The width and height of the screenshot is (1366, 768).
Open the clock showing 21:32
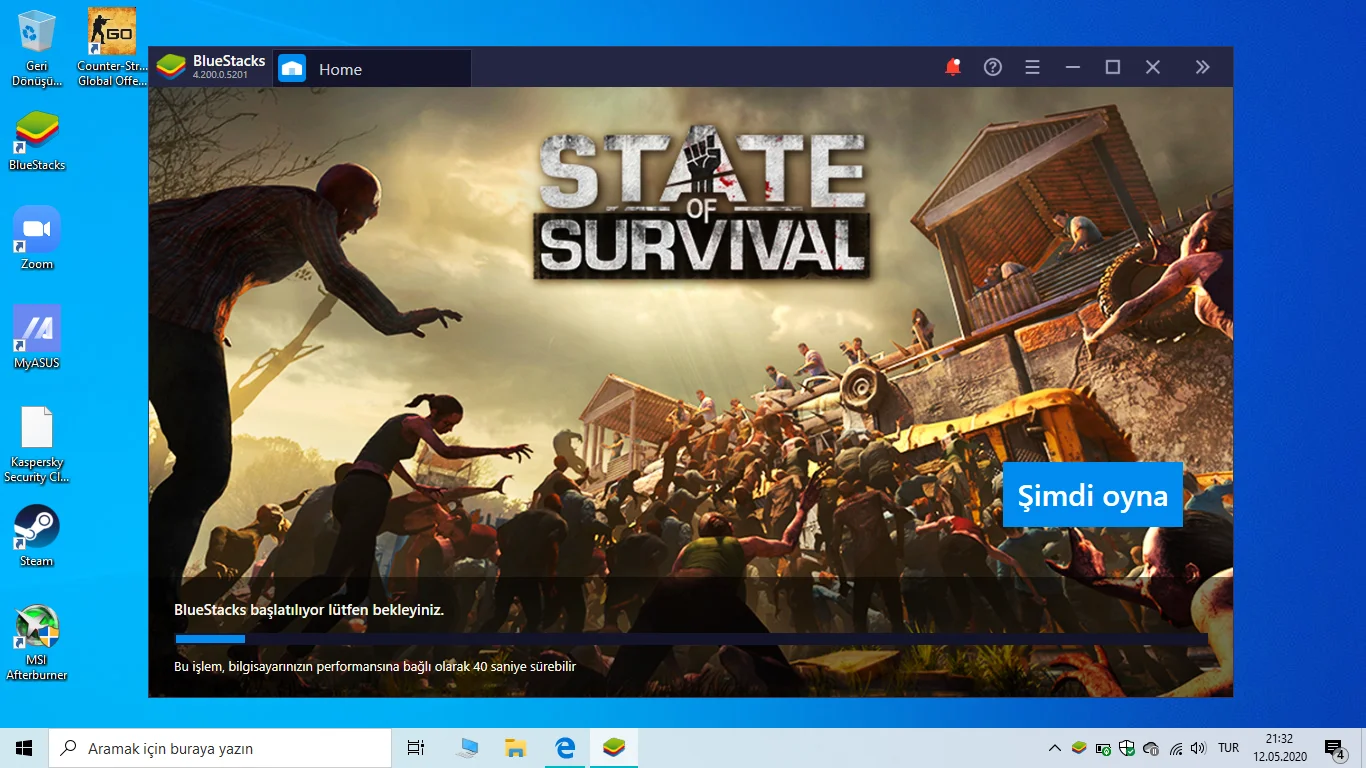(1278, 748)
